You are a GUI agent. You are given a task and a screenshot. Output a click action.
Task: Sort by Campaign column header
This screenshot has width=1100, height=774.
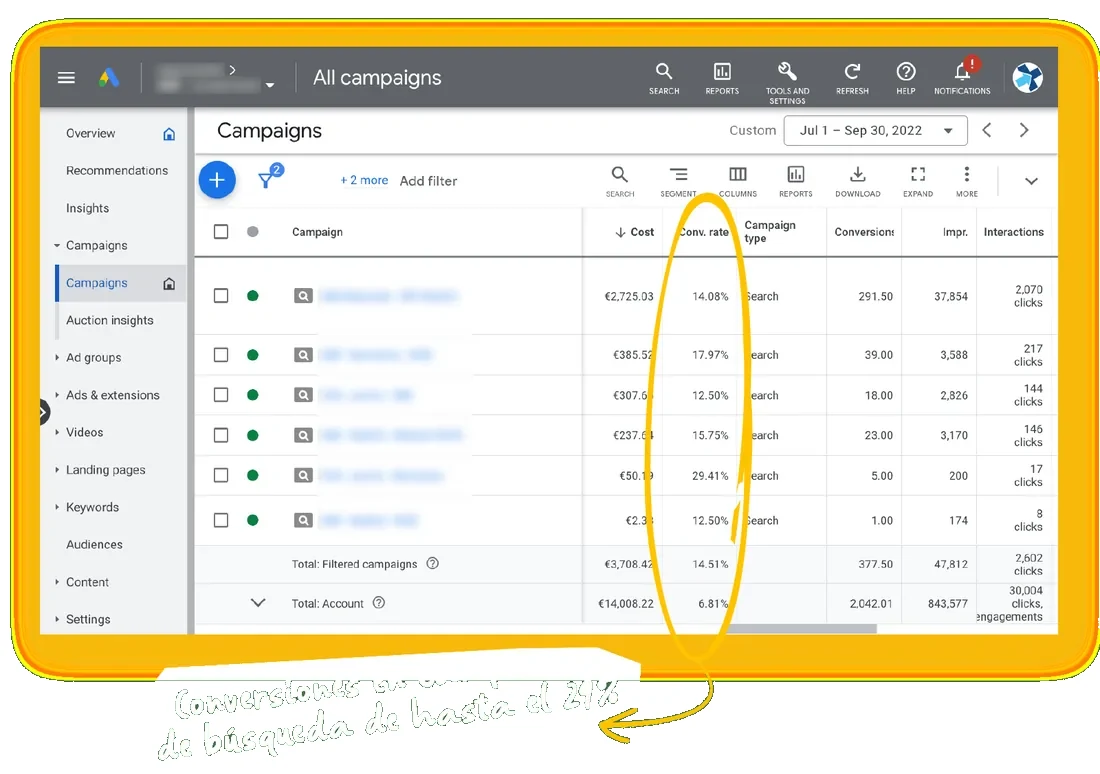point(317,232)
